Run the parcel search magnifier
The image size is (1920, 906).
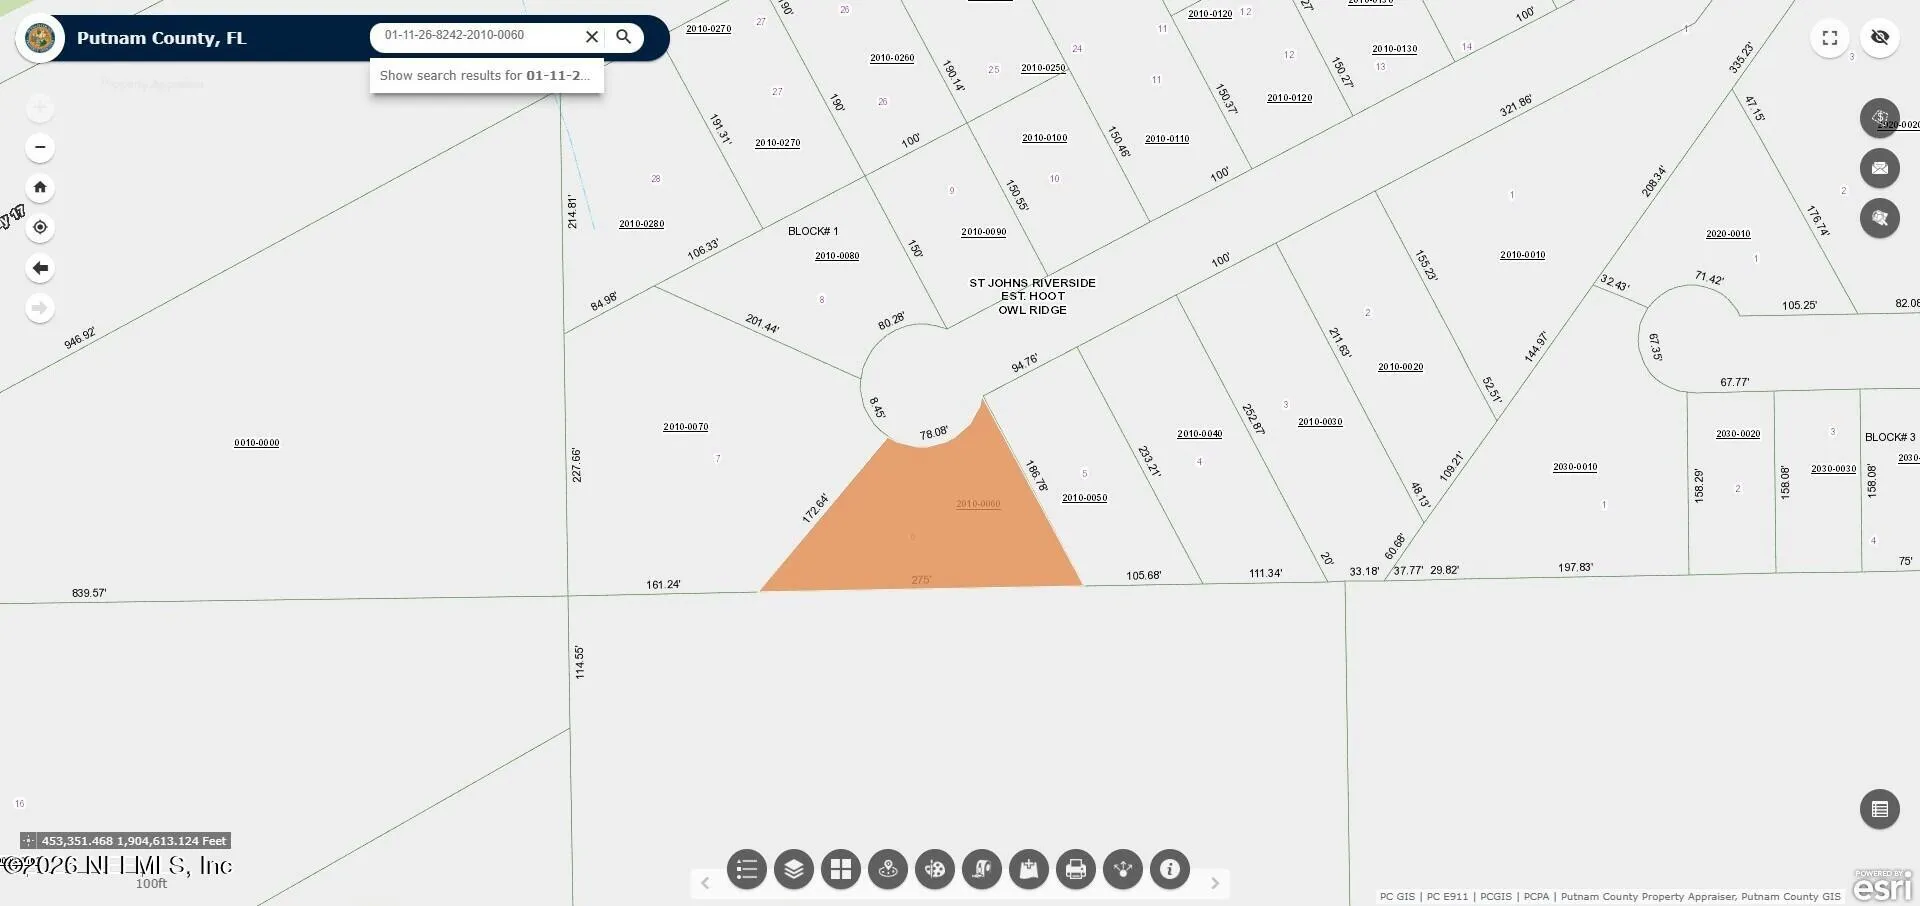point(624,37)
